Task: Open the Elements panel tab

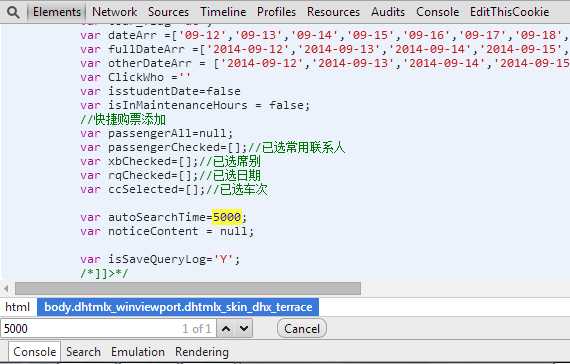Action: [x=57, y=12]
